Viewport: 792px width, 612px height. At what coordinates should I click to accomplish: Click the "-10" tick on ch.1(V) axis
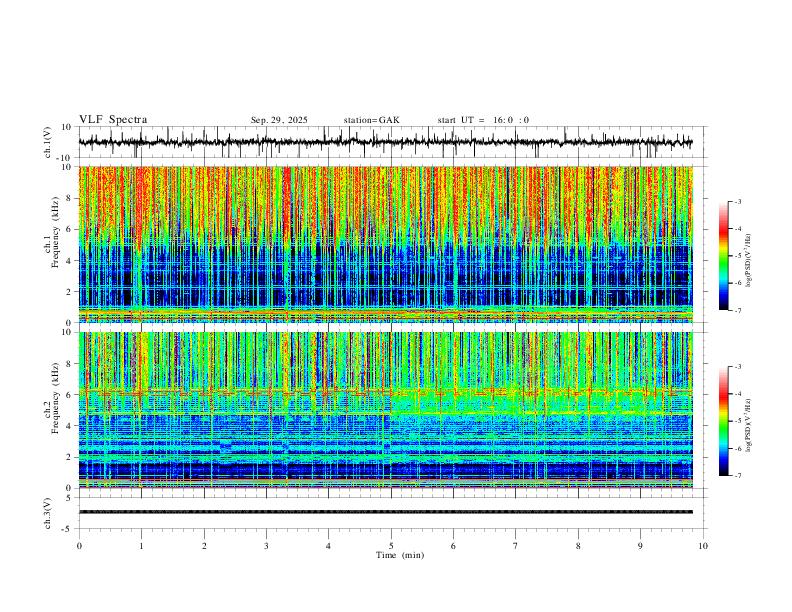(x=66, y=158)
